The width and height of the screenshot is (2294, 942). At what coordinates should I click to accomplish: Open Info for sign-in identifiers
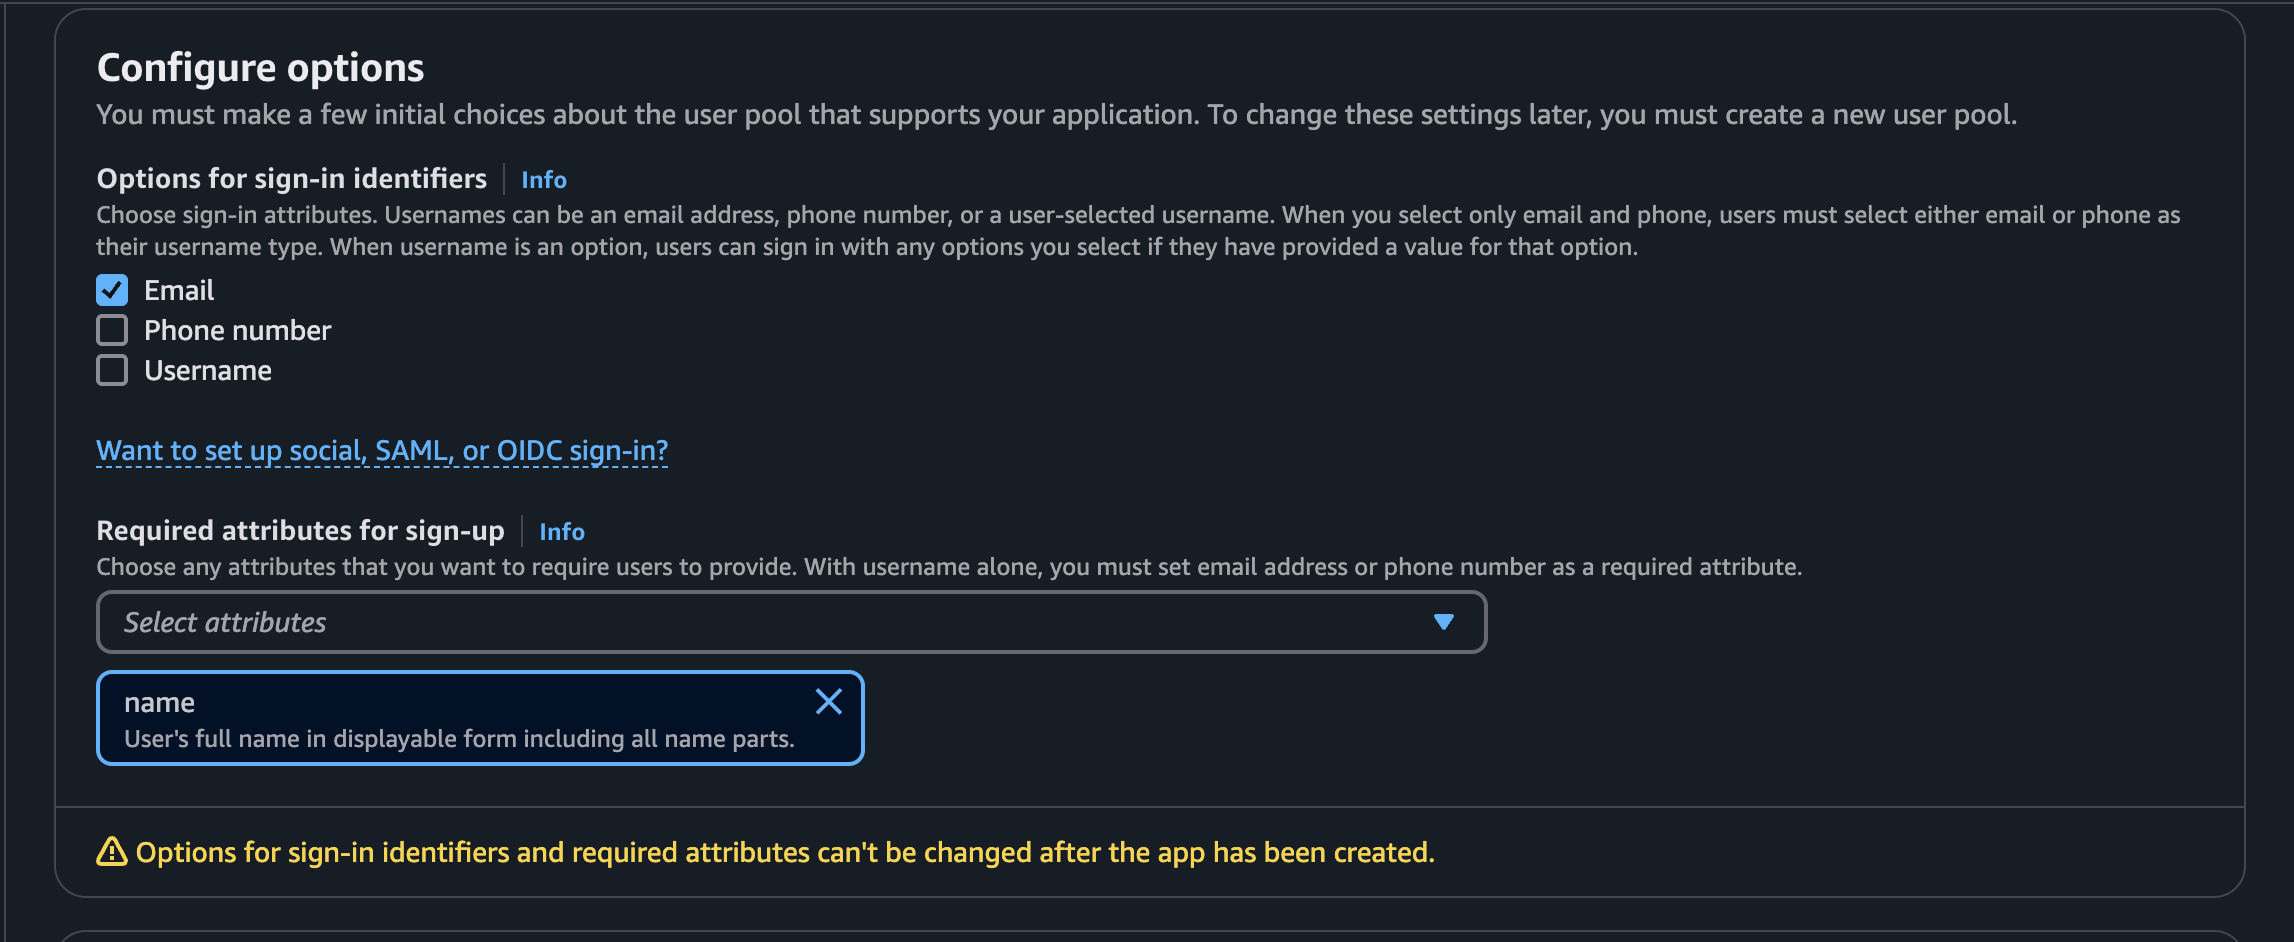[544, 180]
